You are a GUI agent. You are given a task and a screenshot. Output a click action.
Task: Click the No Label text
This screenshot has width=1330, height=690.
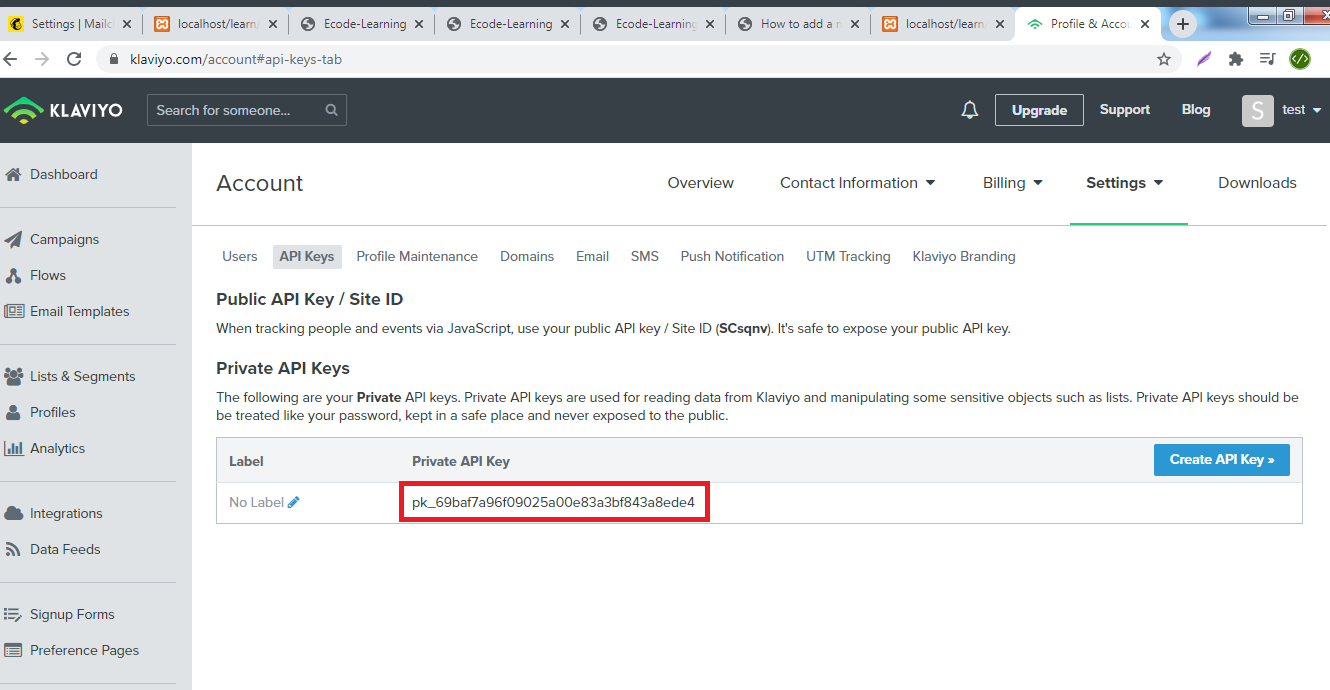point(257,502)
